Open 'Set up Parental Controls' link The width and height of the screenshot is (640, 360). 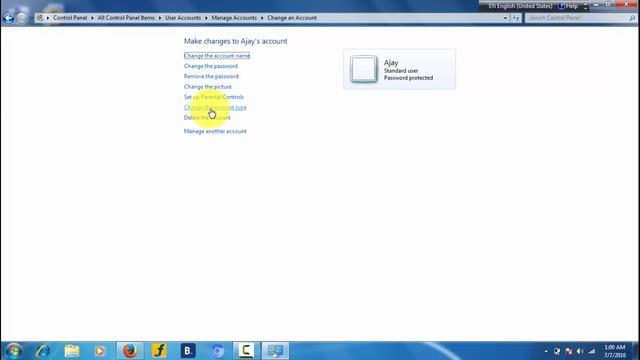213,97
